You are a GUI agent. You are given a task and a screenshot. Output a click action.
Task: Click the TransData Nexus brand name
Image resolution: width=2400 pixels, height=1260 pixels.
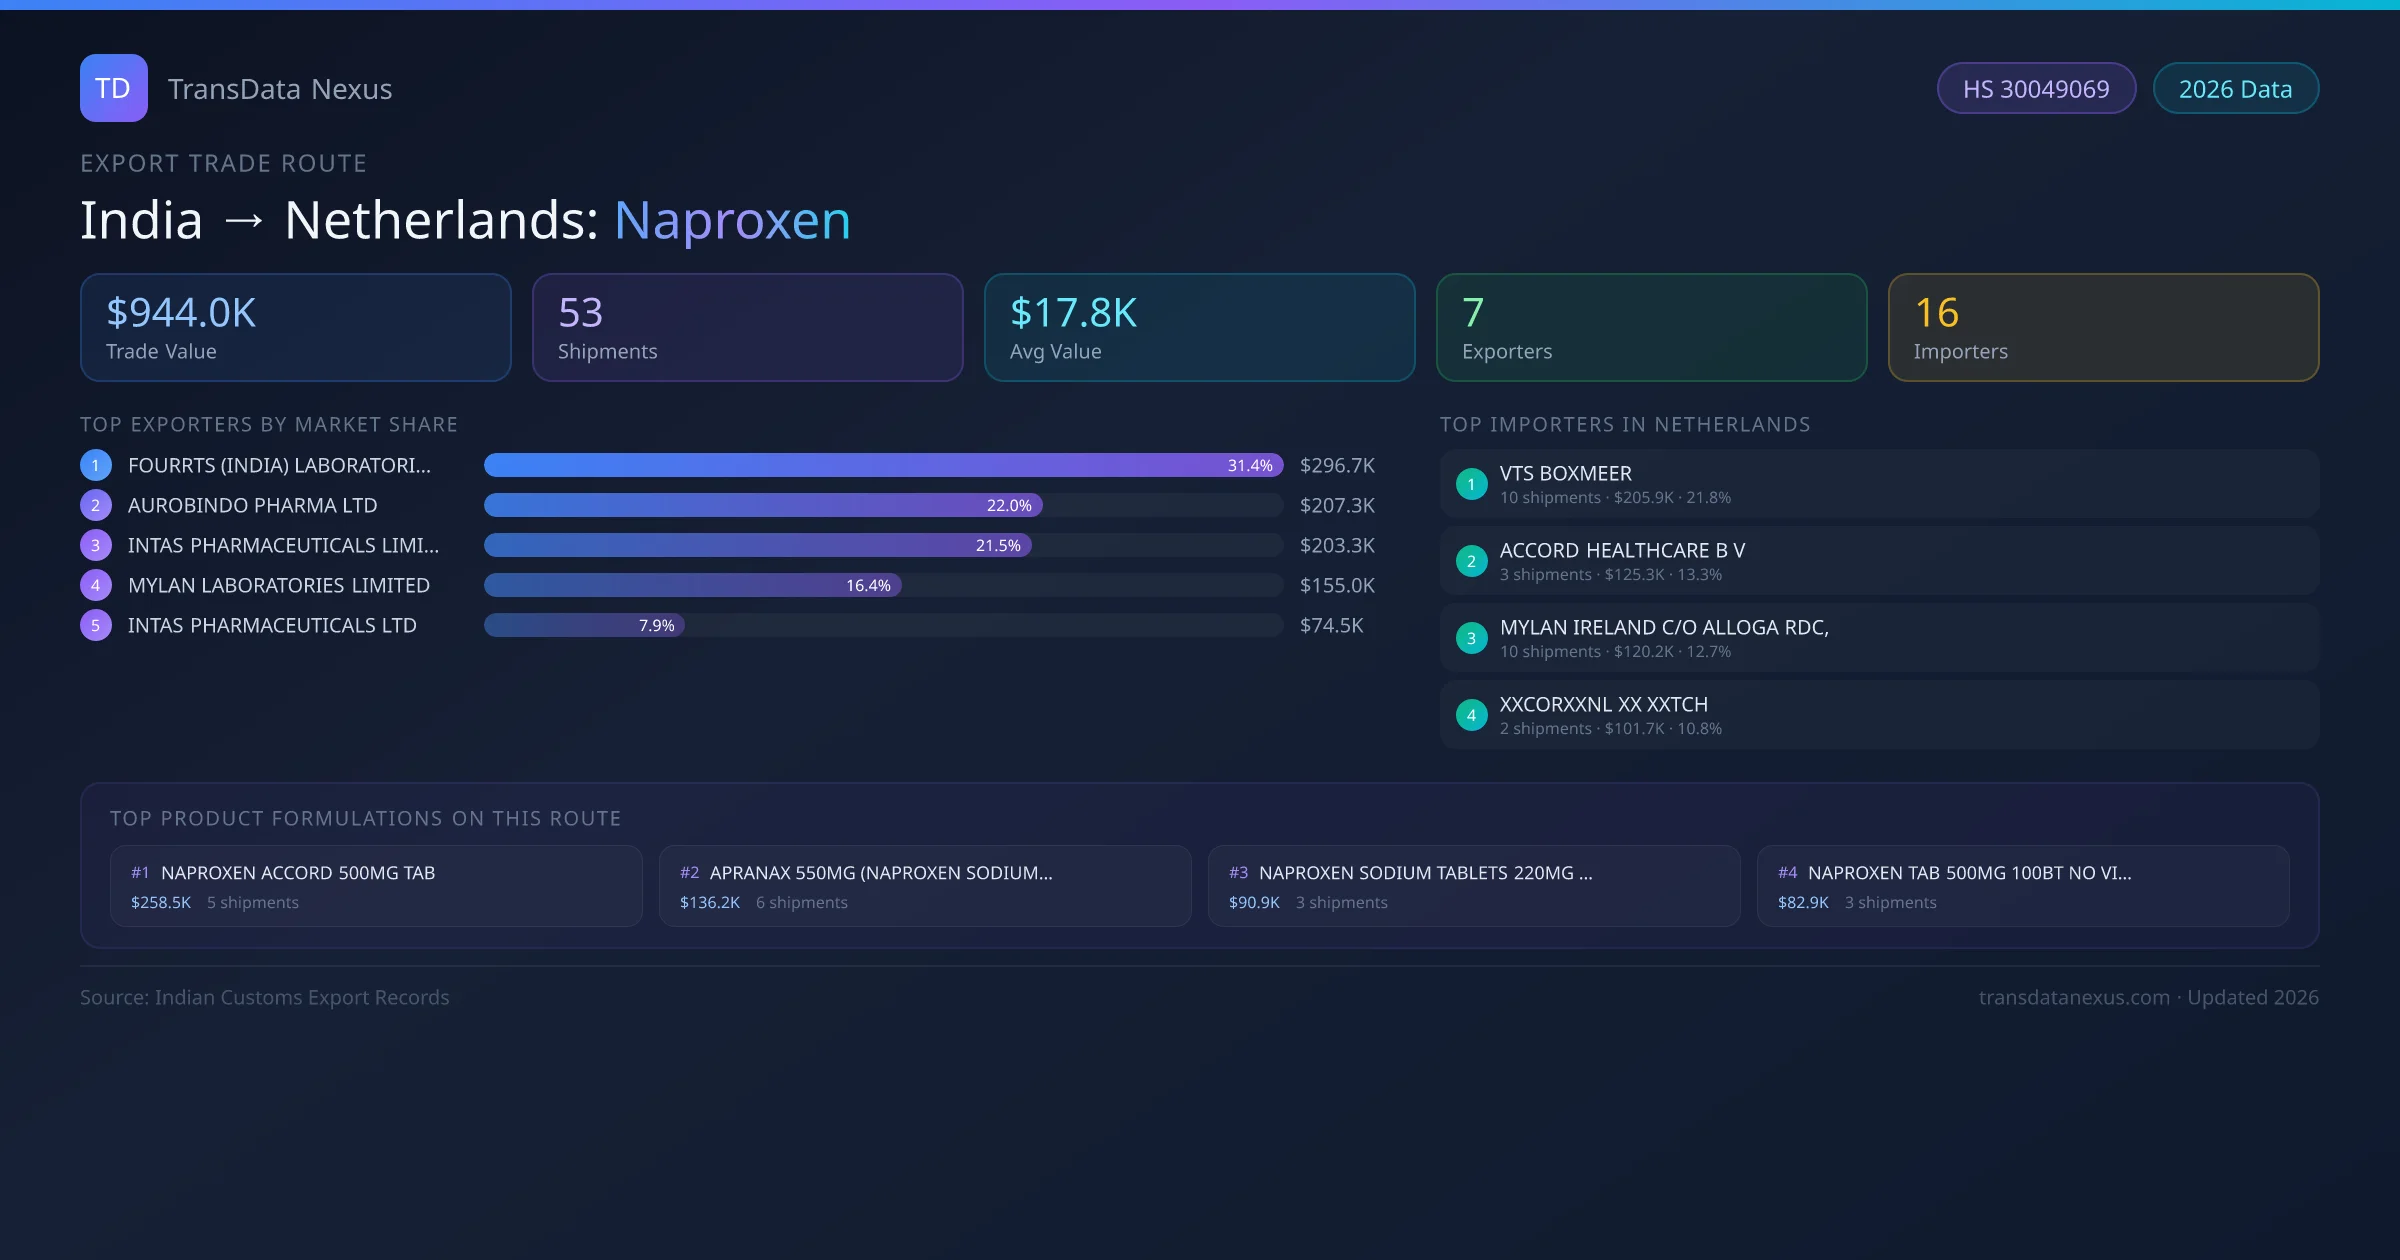click(280, 89)
